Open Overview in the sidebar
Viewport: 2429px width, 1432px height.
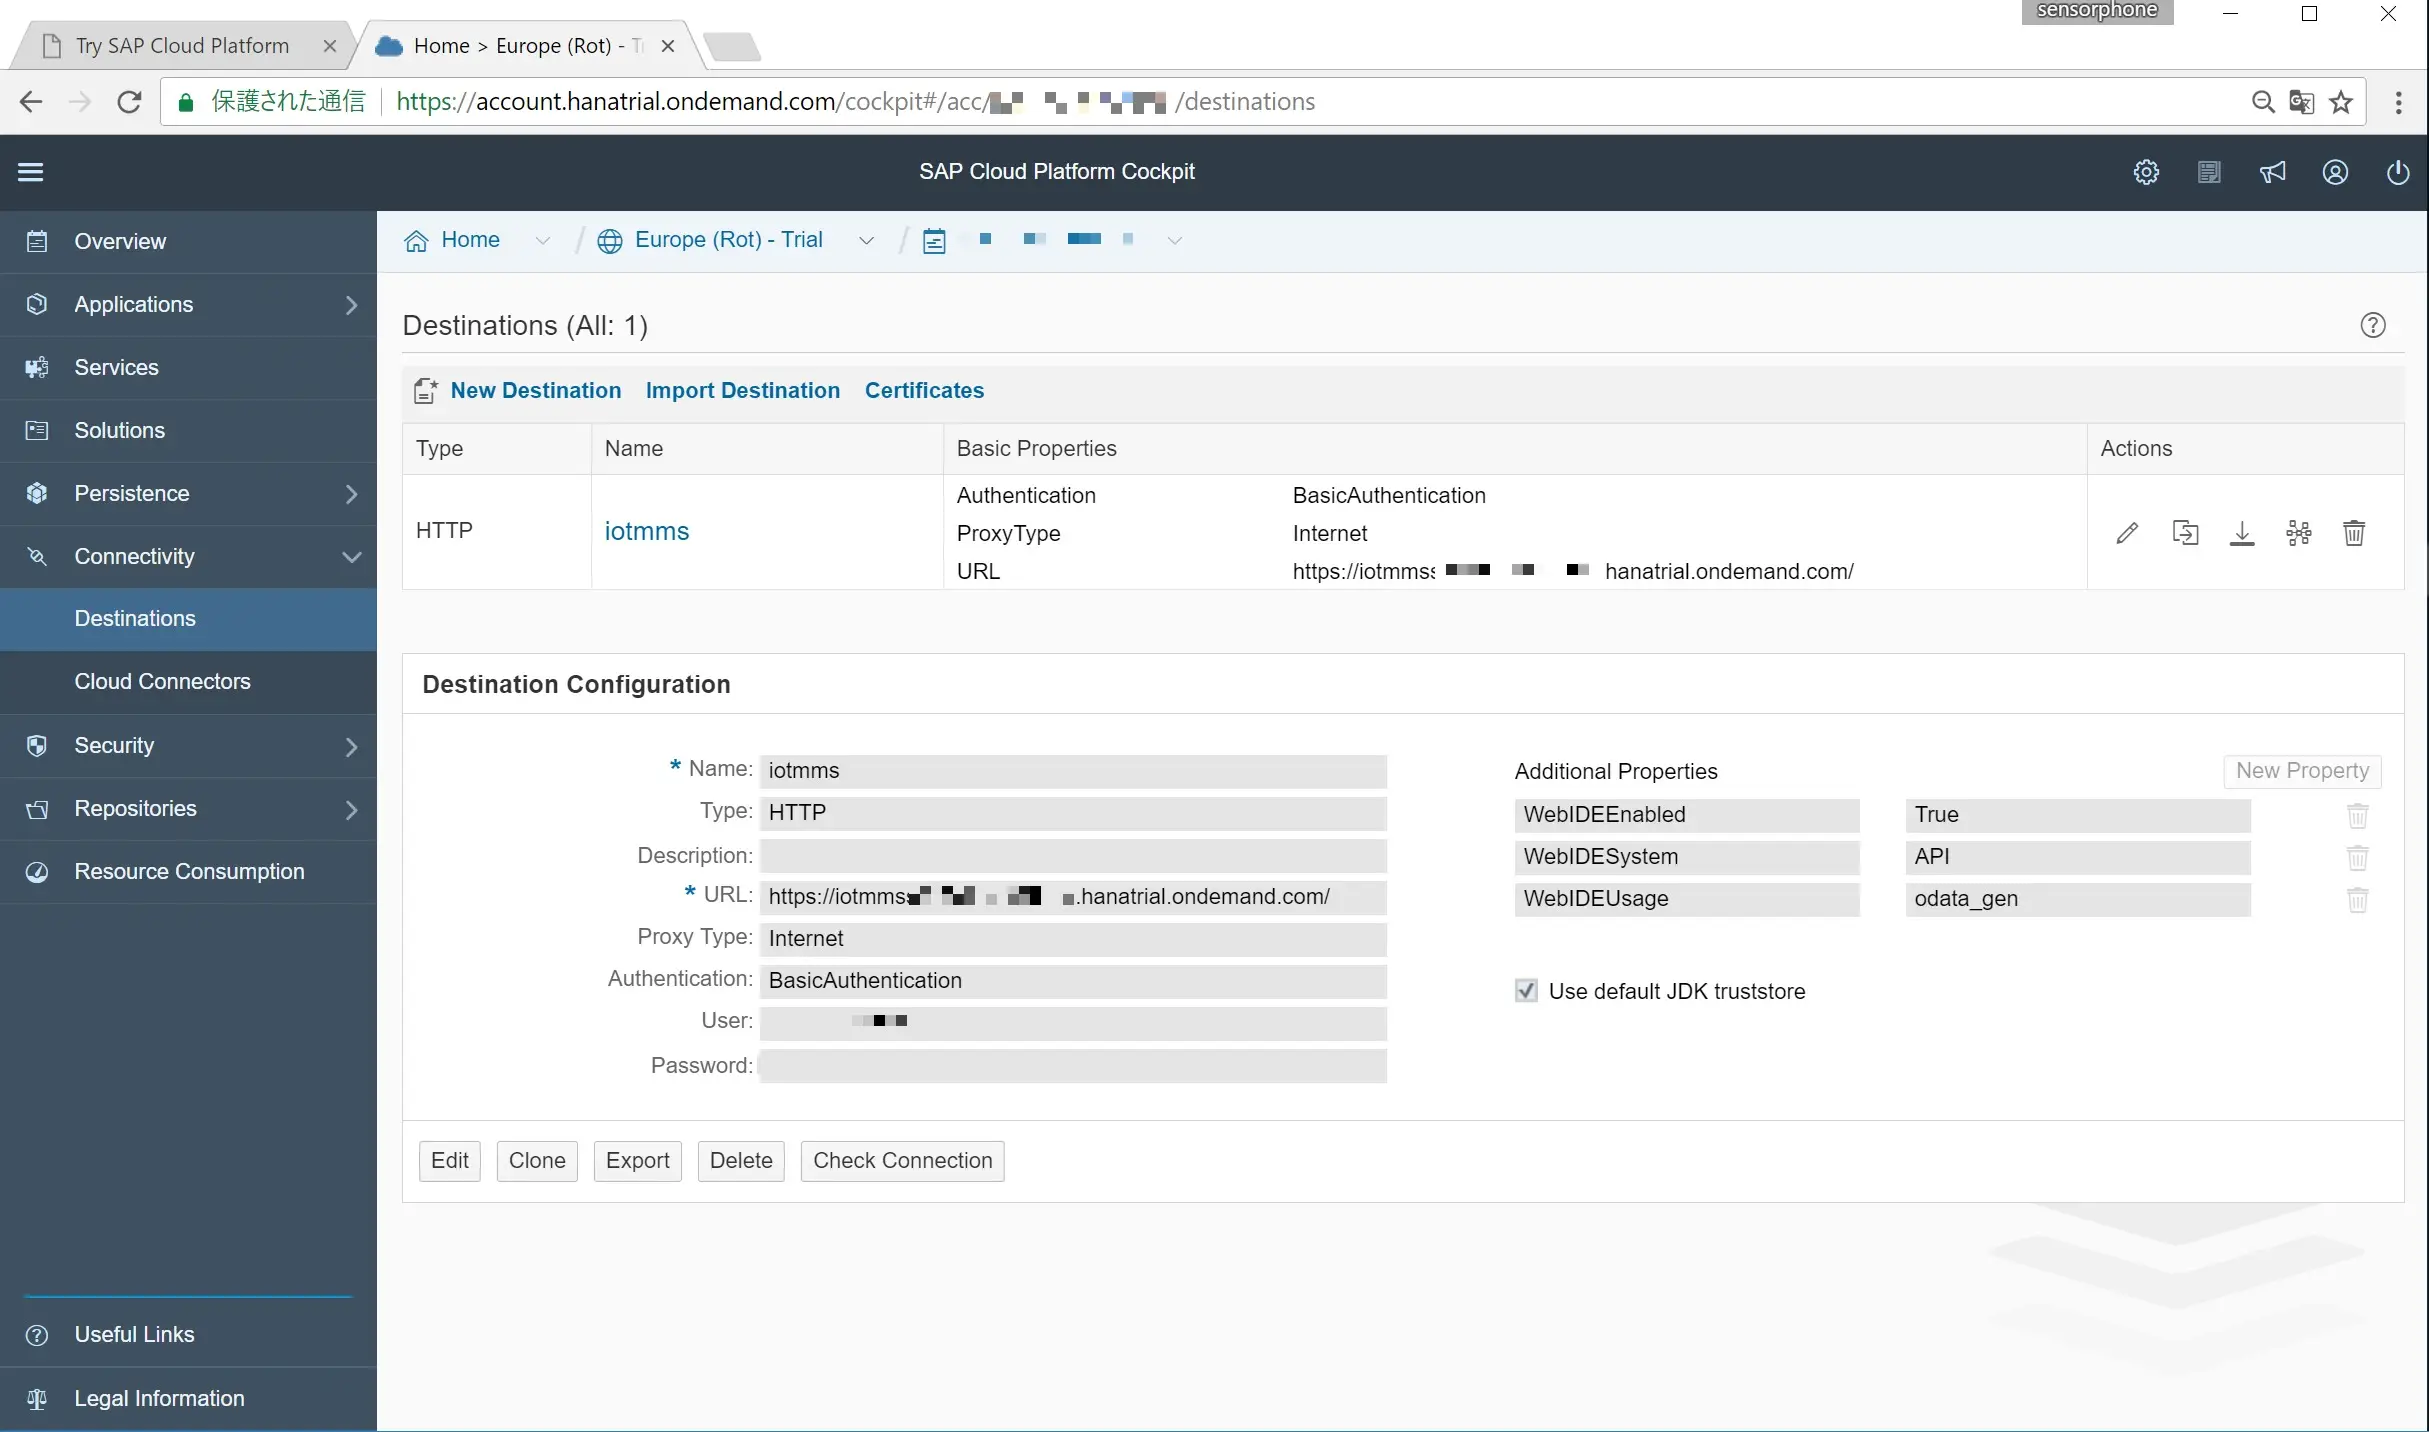pyautogui.click(x=188, y=242)
